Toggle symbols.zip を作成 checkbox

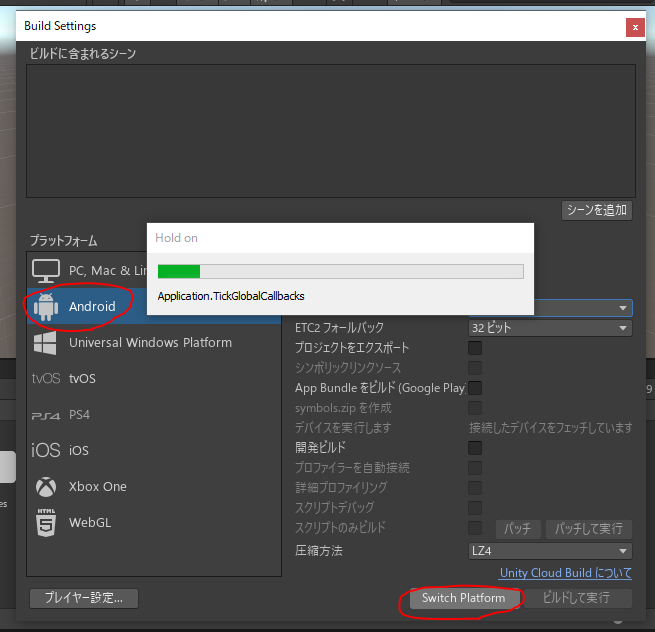pyautogui.click(x=475, y=408)
